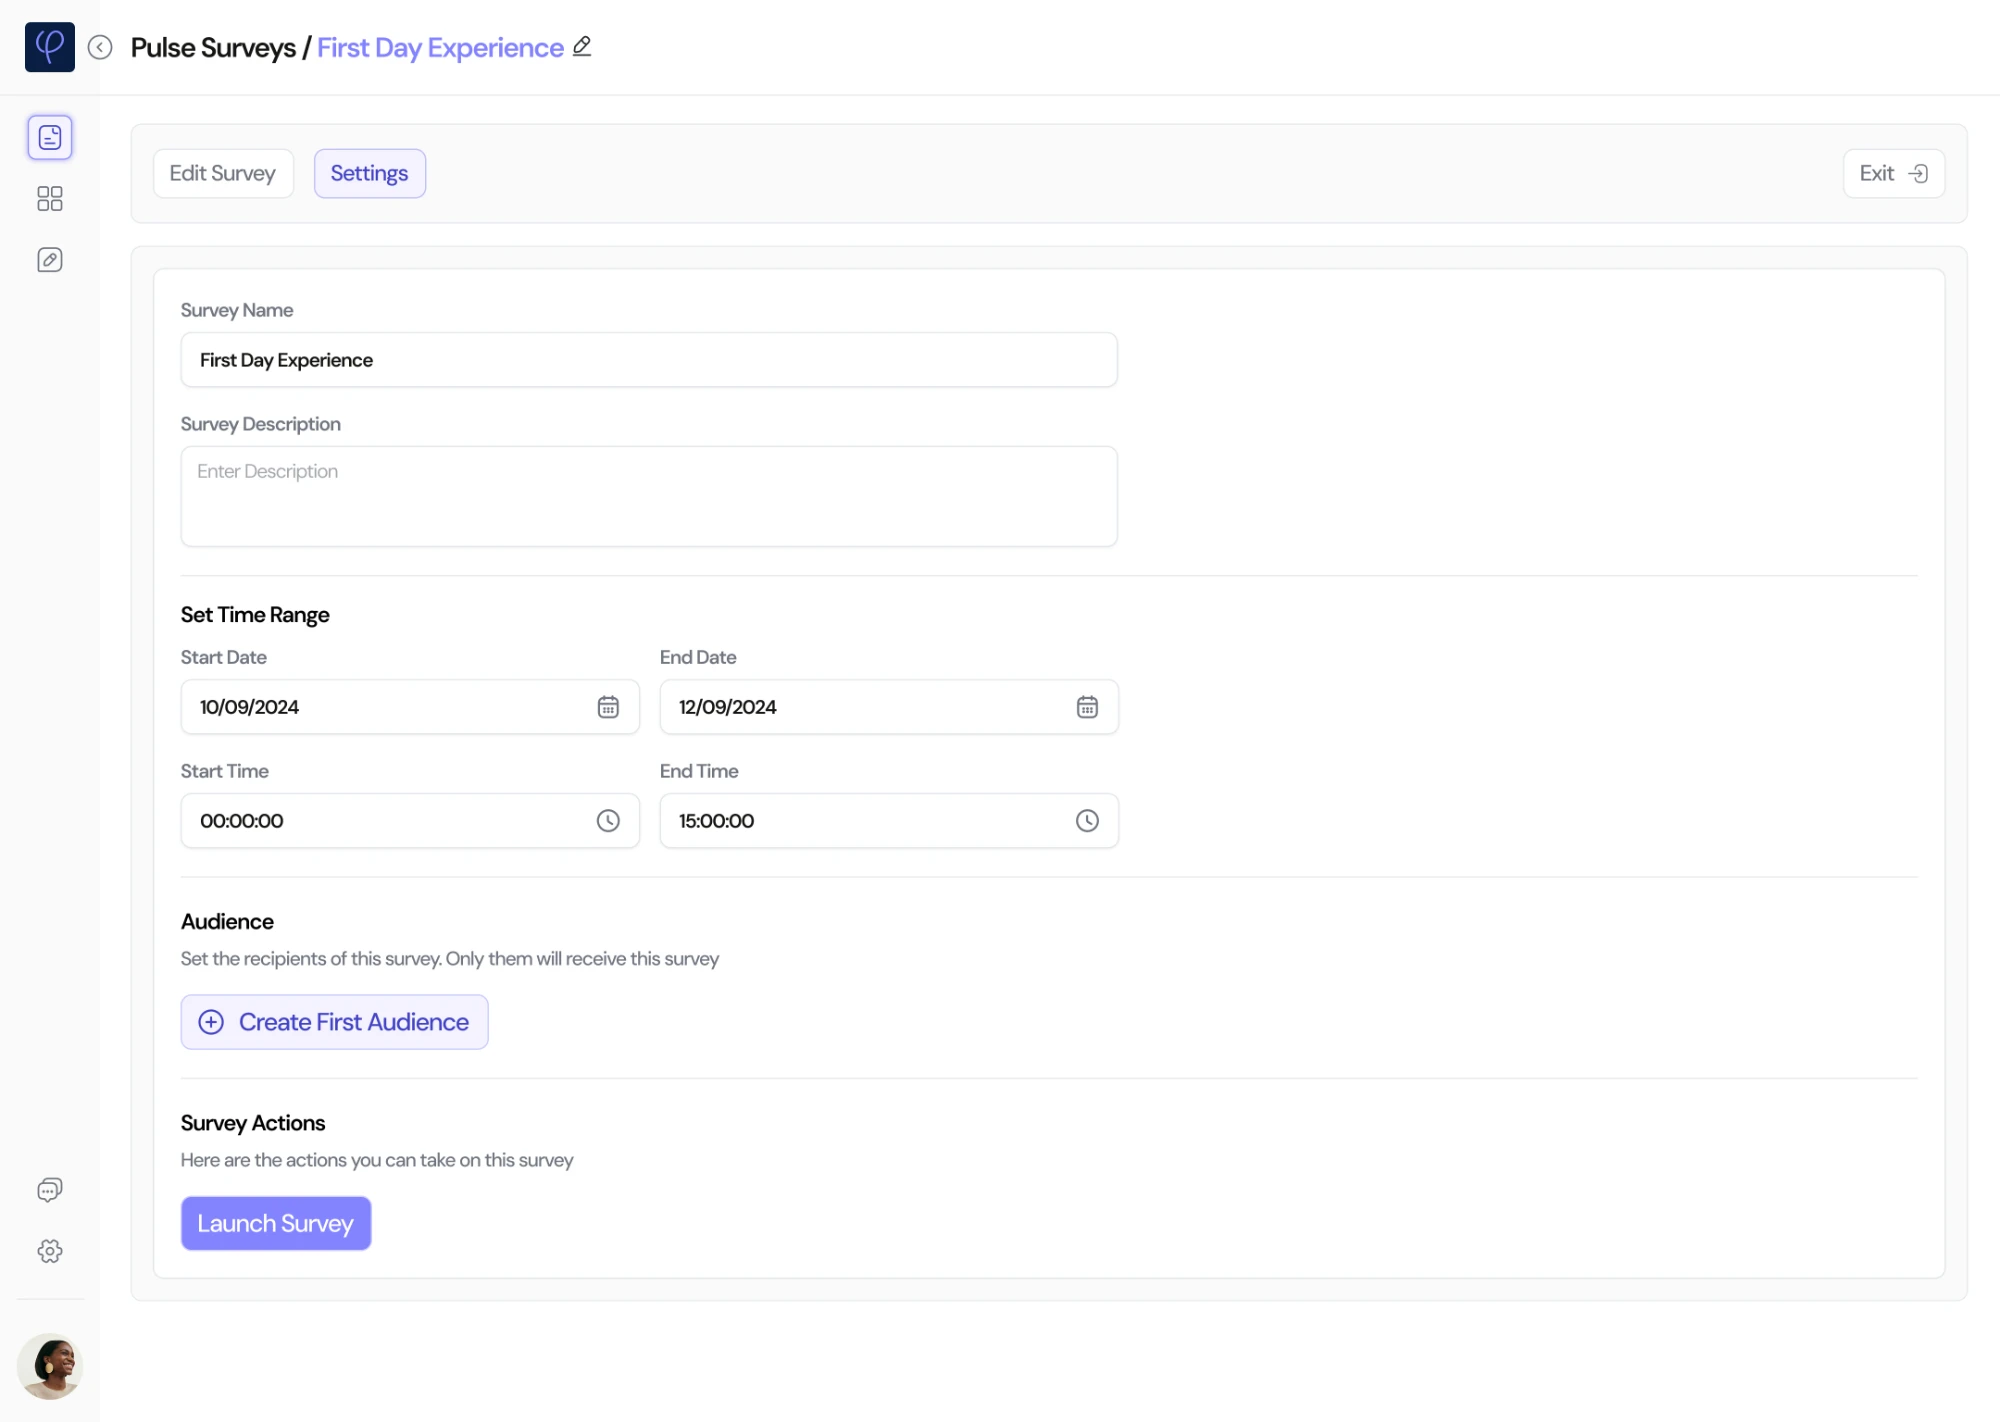Image resolution: width=2000 pixels, height=1422 pixels.
Task: Launch the survey
Action: click(276, 1223)
